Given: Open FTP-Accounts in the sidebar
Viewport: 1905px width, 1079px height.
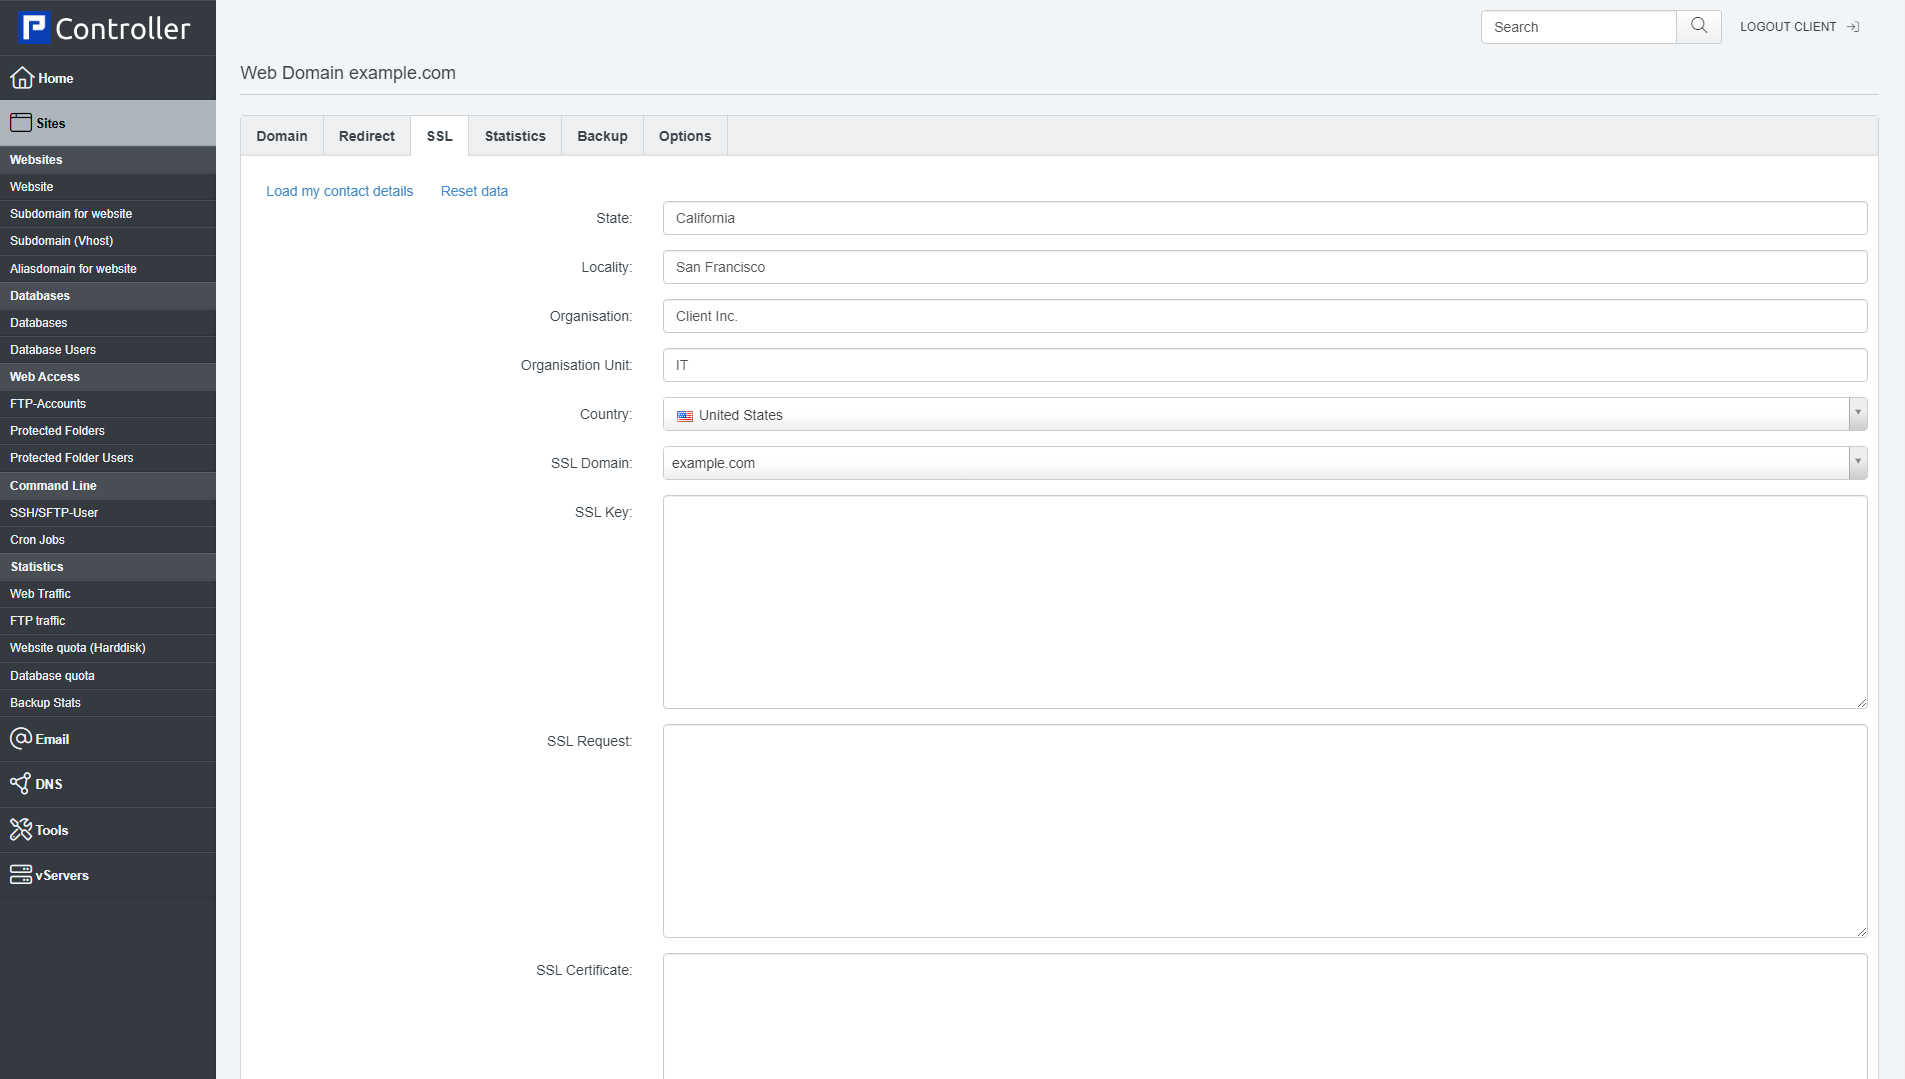Looking at the screenshot, I should pyautogui.click(x=48, y=404).
